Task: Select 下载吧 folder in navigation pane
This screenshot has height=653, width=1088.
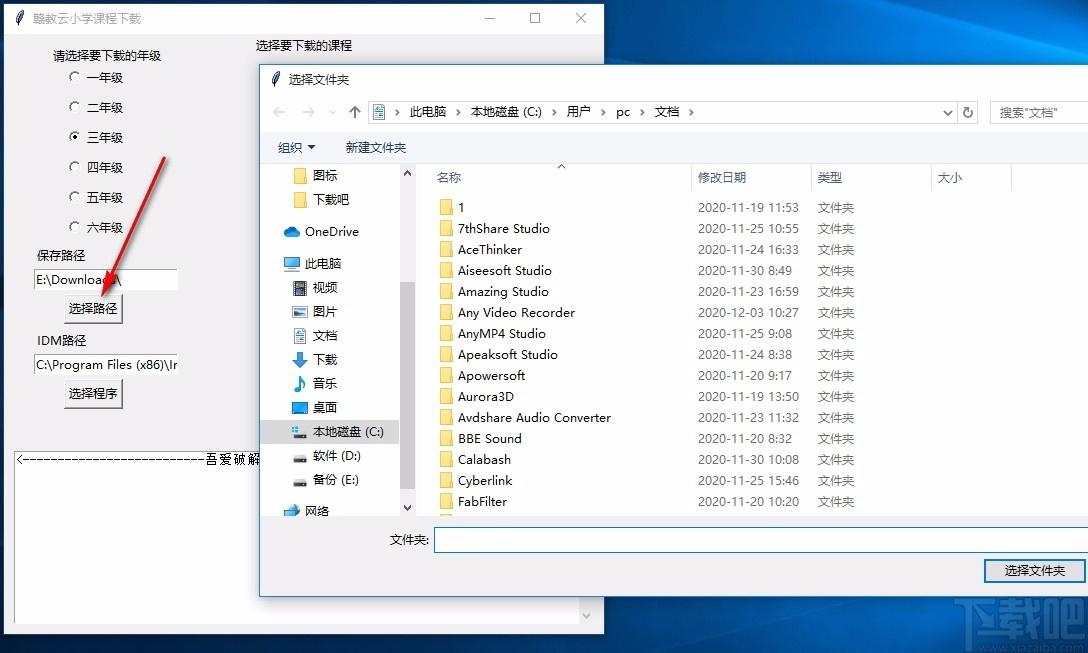Action: click(321, 200)
